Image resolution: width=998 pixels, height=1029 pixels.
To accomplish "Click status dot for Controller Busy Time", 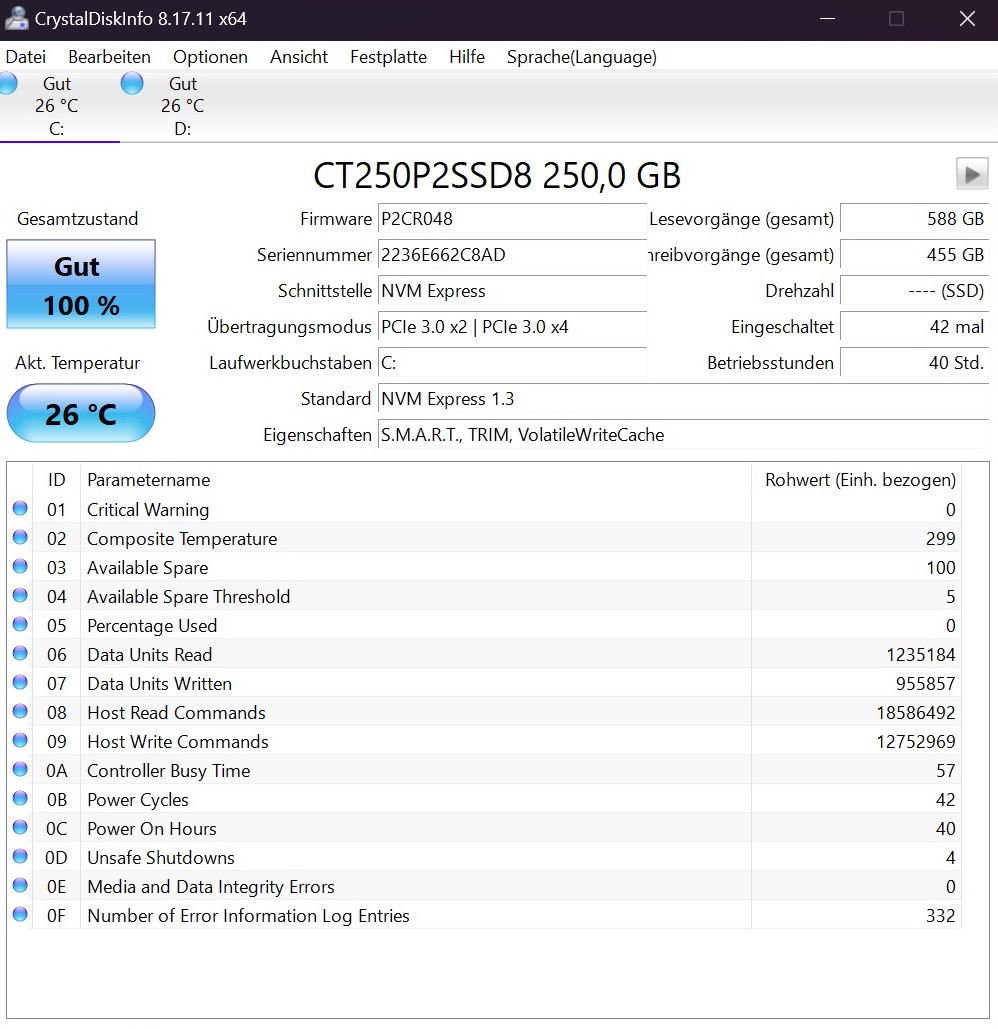I will (x=20, y=769).
